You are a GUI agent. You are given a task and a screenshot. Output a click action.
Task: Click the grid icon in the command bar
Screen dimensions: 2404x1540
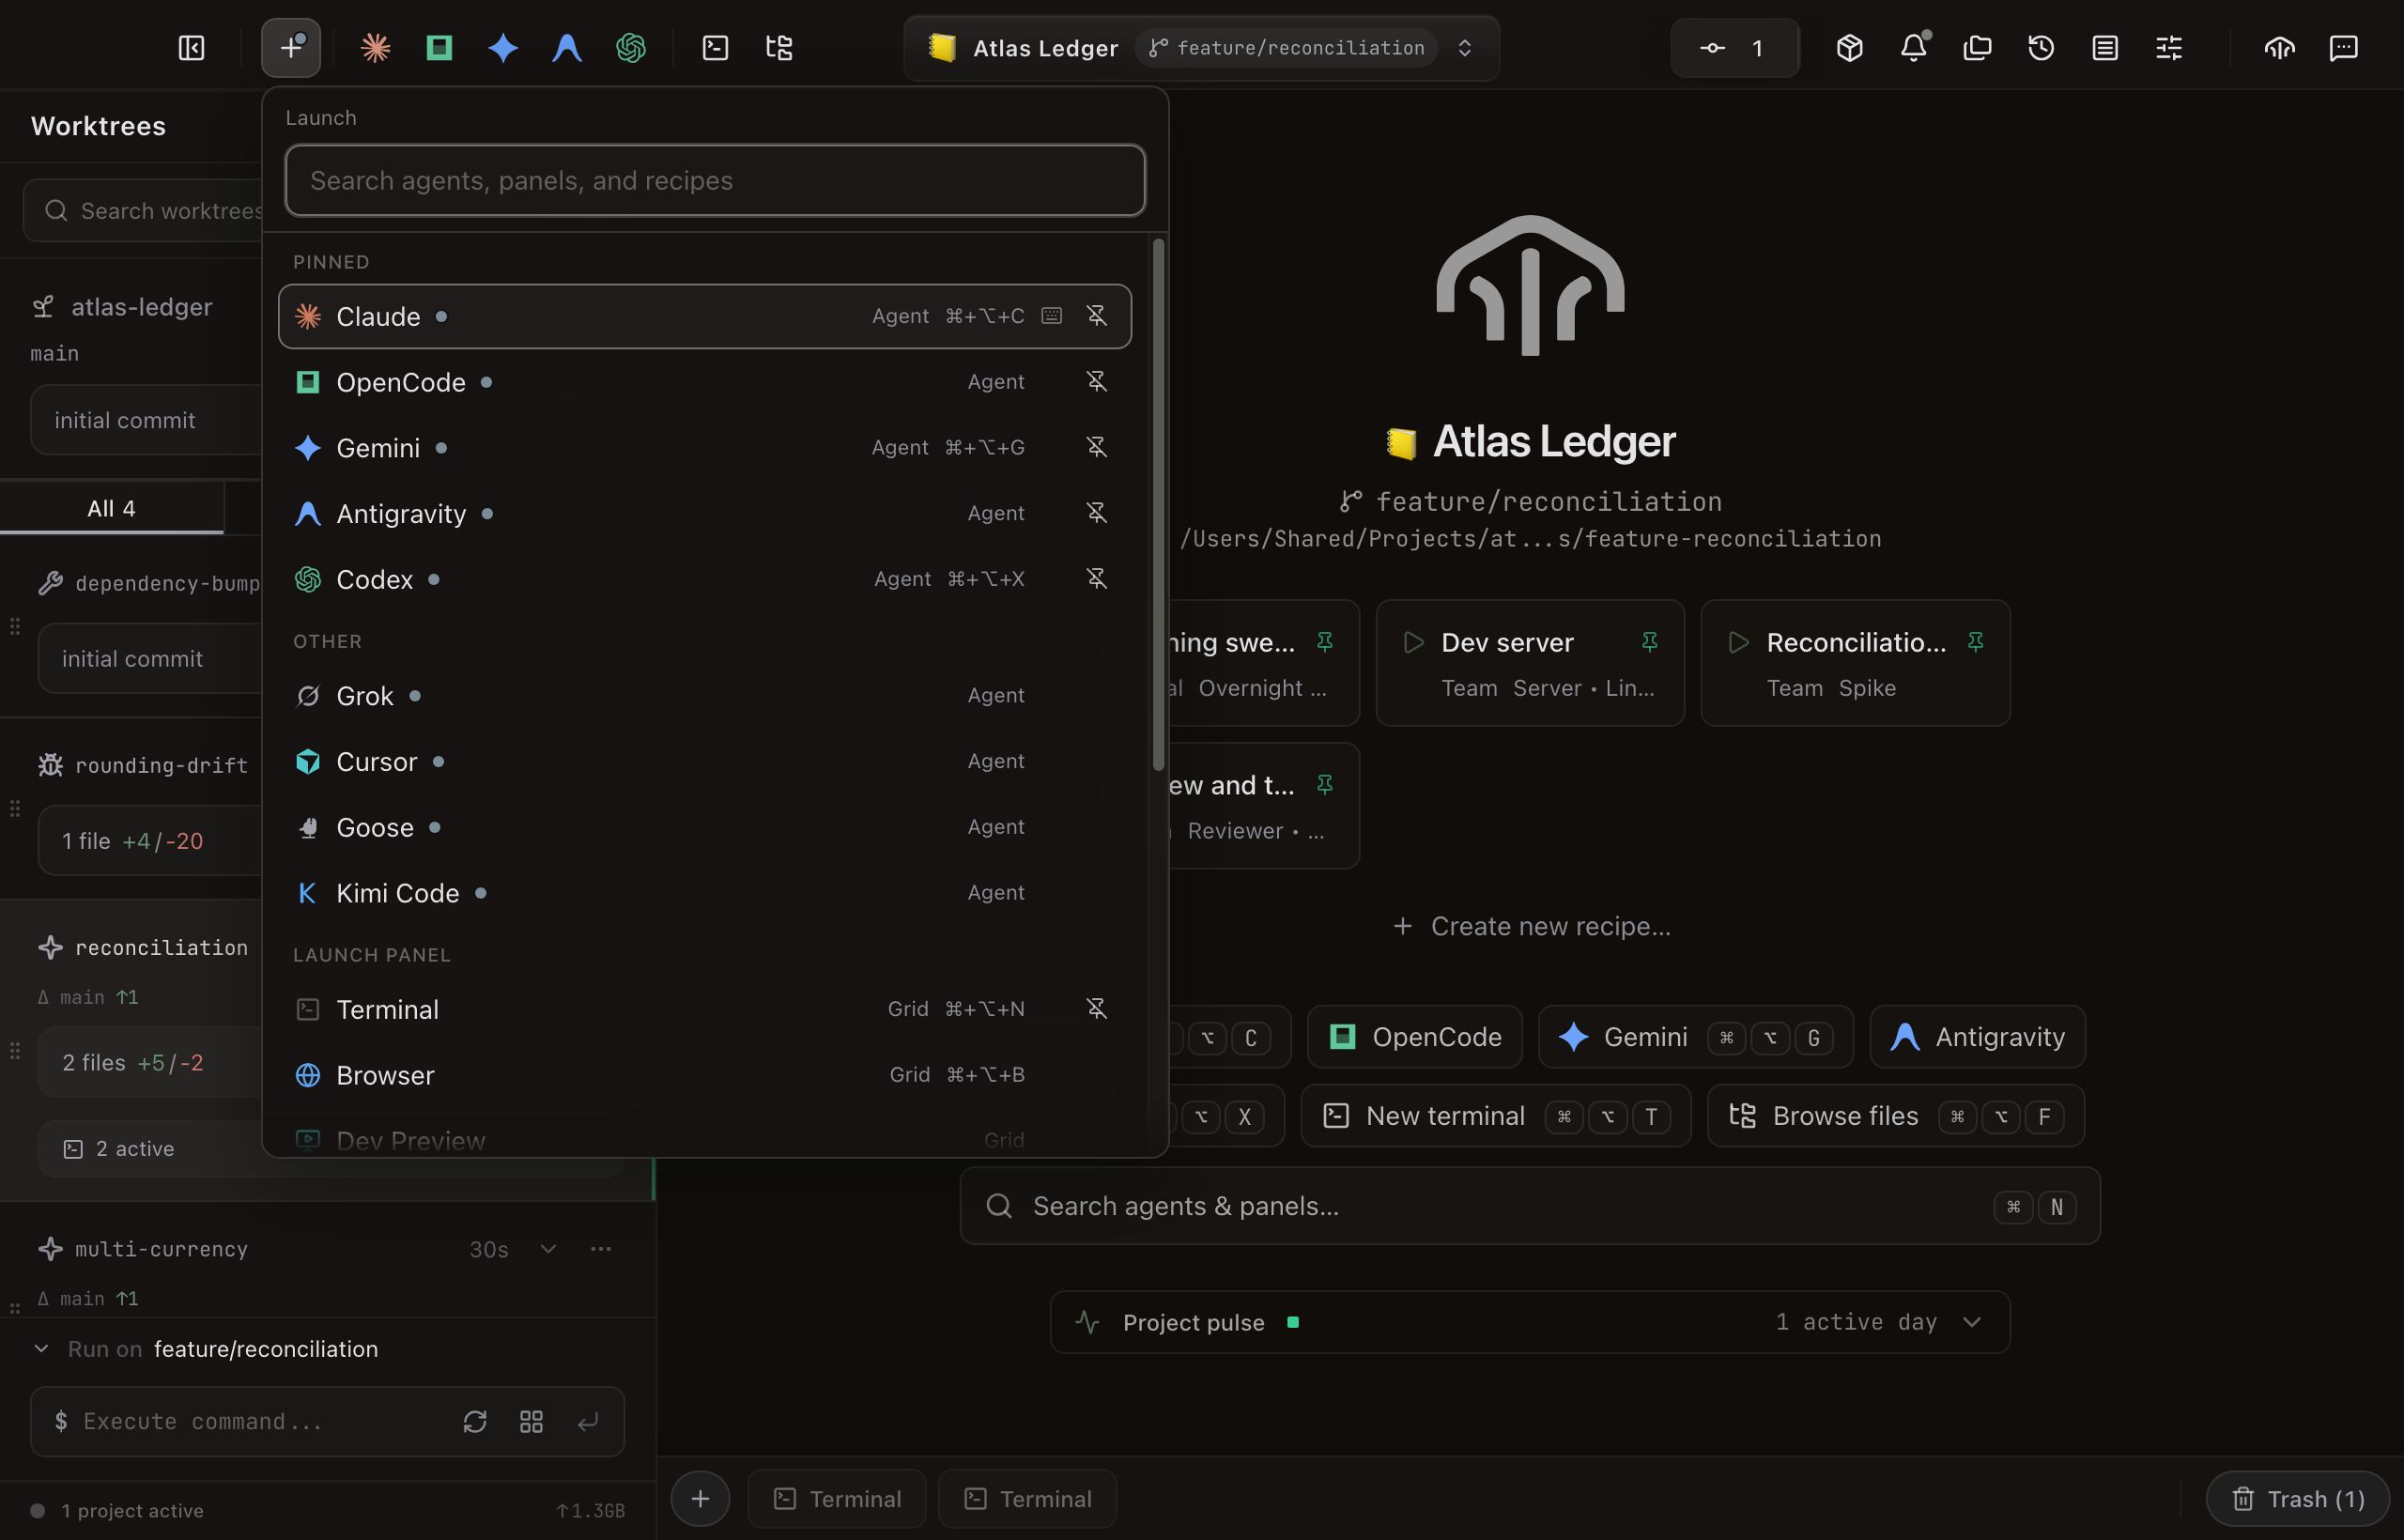coord(531,1421)
